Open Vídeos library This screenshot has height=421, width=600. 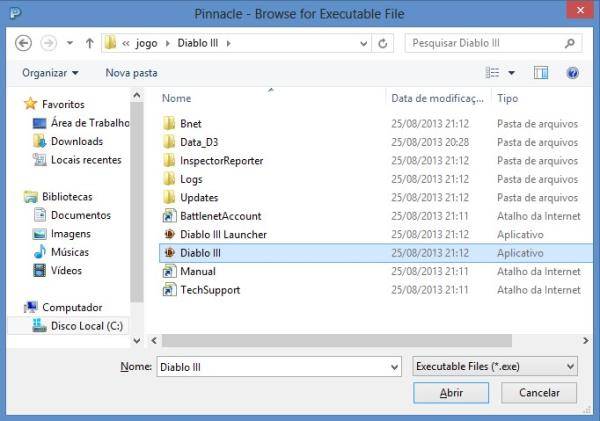[66, 270]
